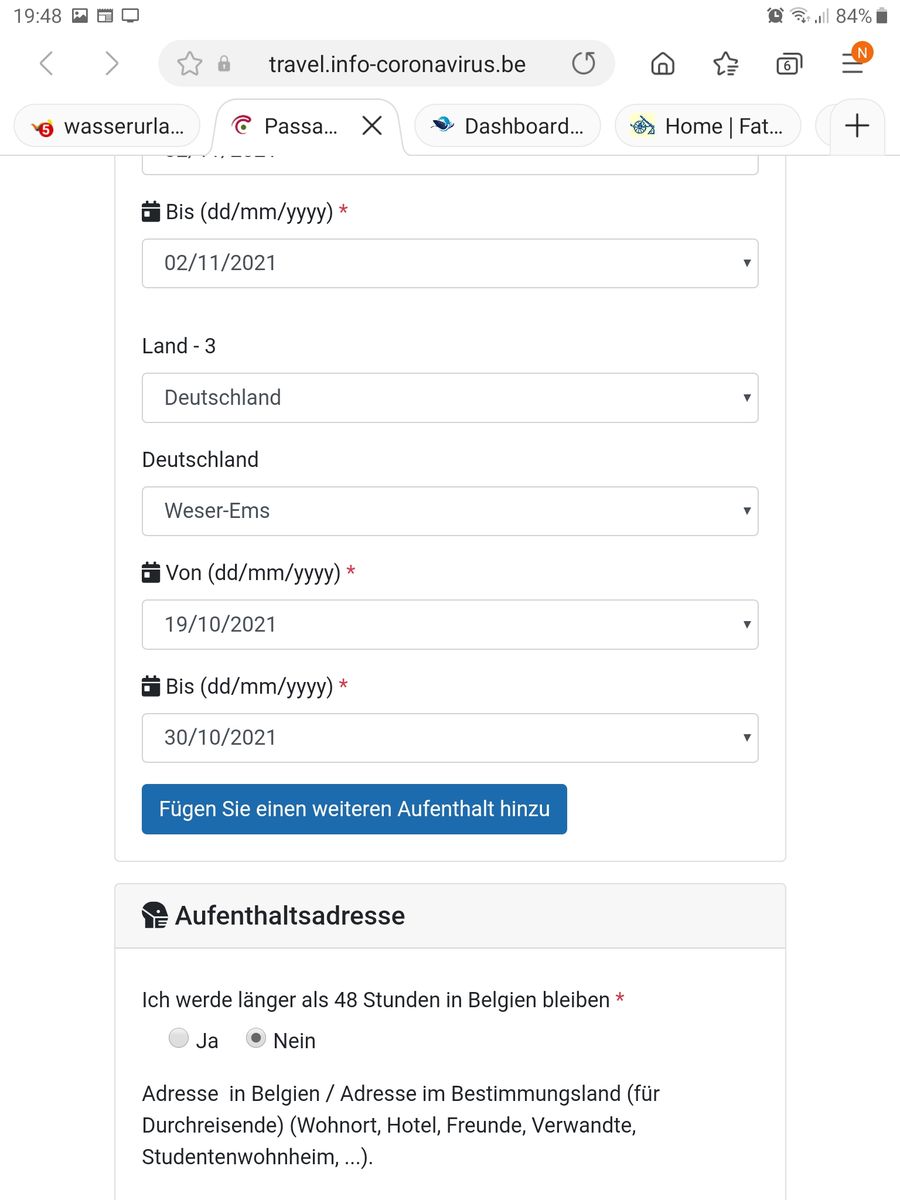Screen dimensions: 900x1200
Task: Open a new tab
Action: click(x=857, y=126)
